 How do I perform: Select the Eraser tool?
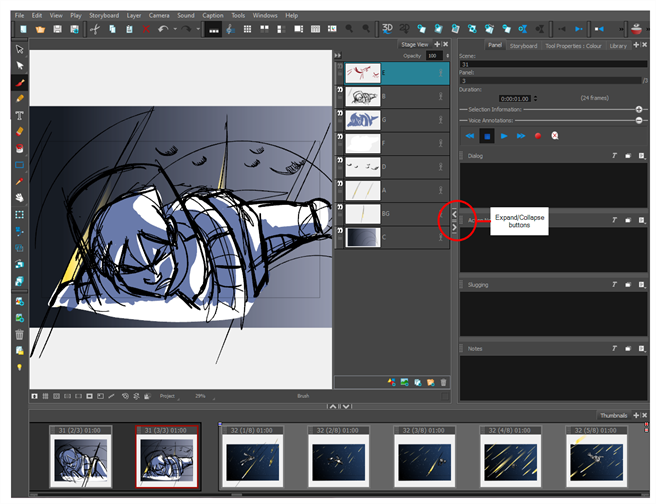click(x=20, y=132)
